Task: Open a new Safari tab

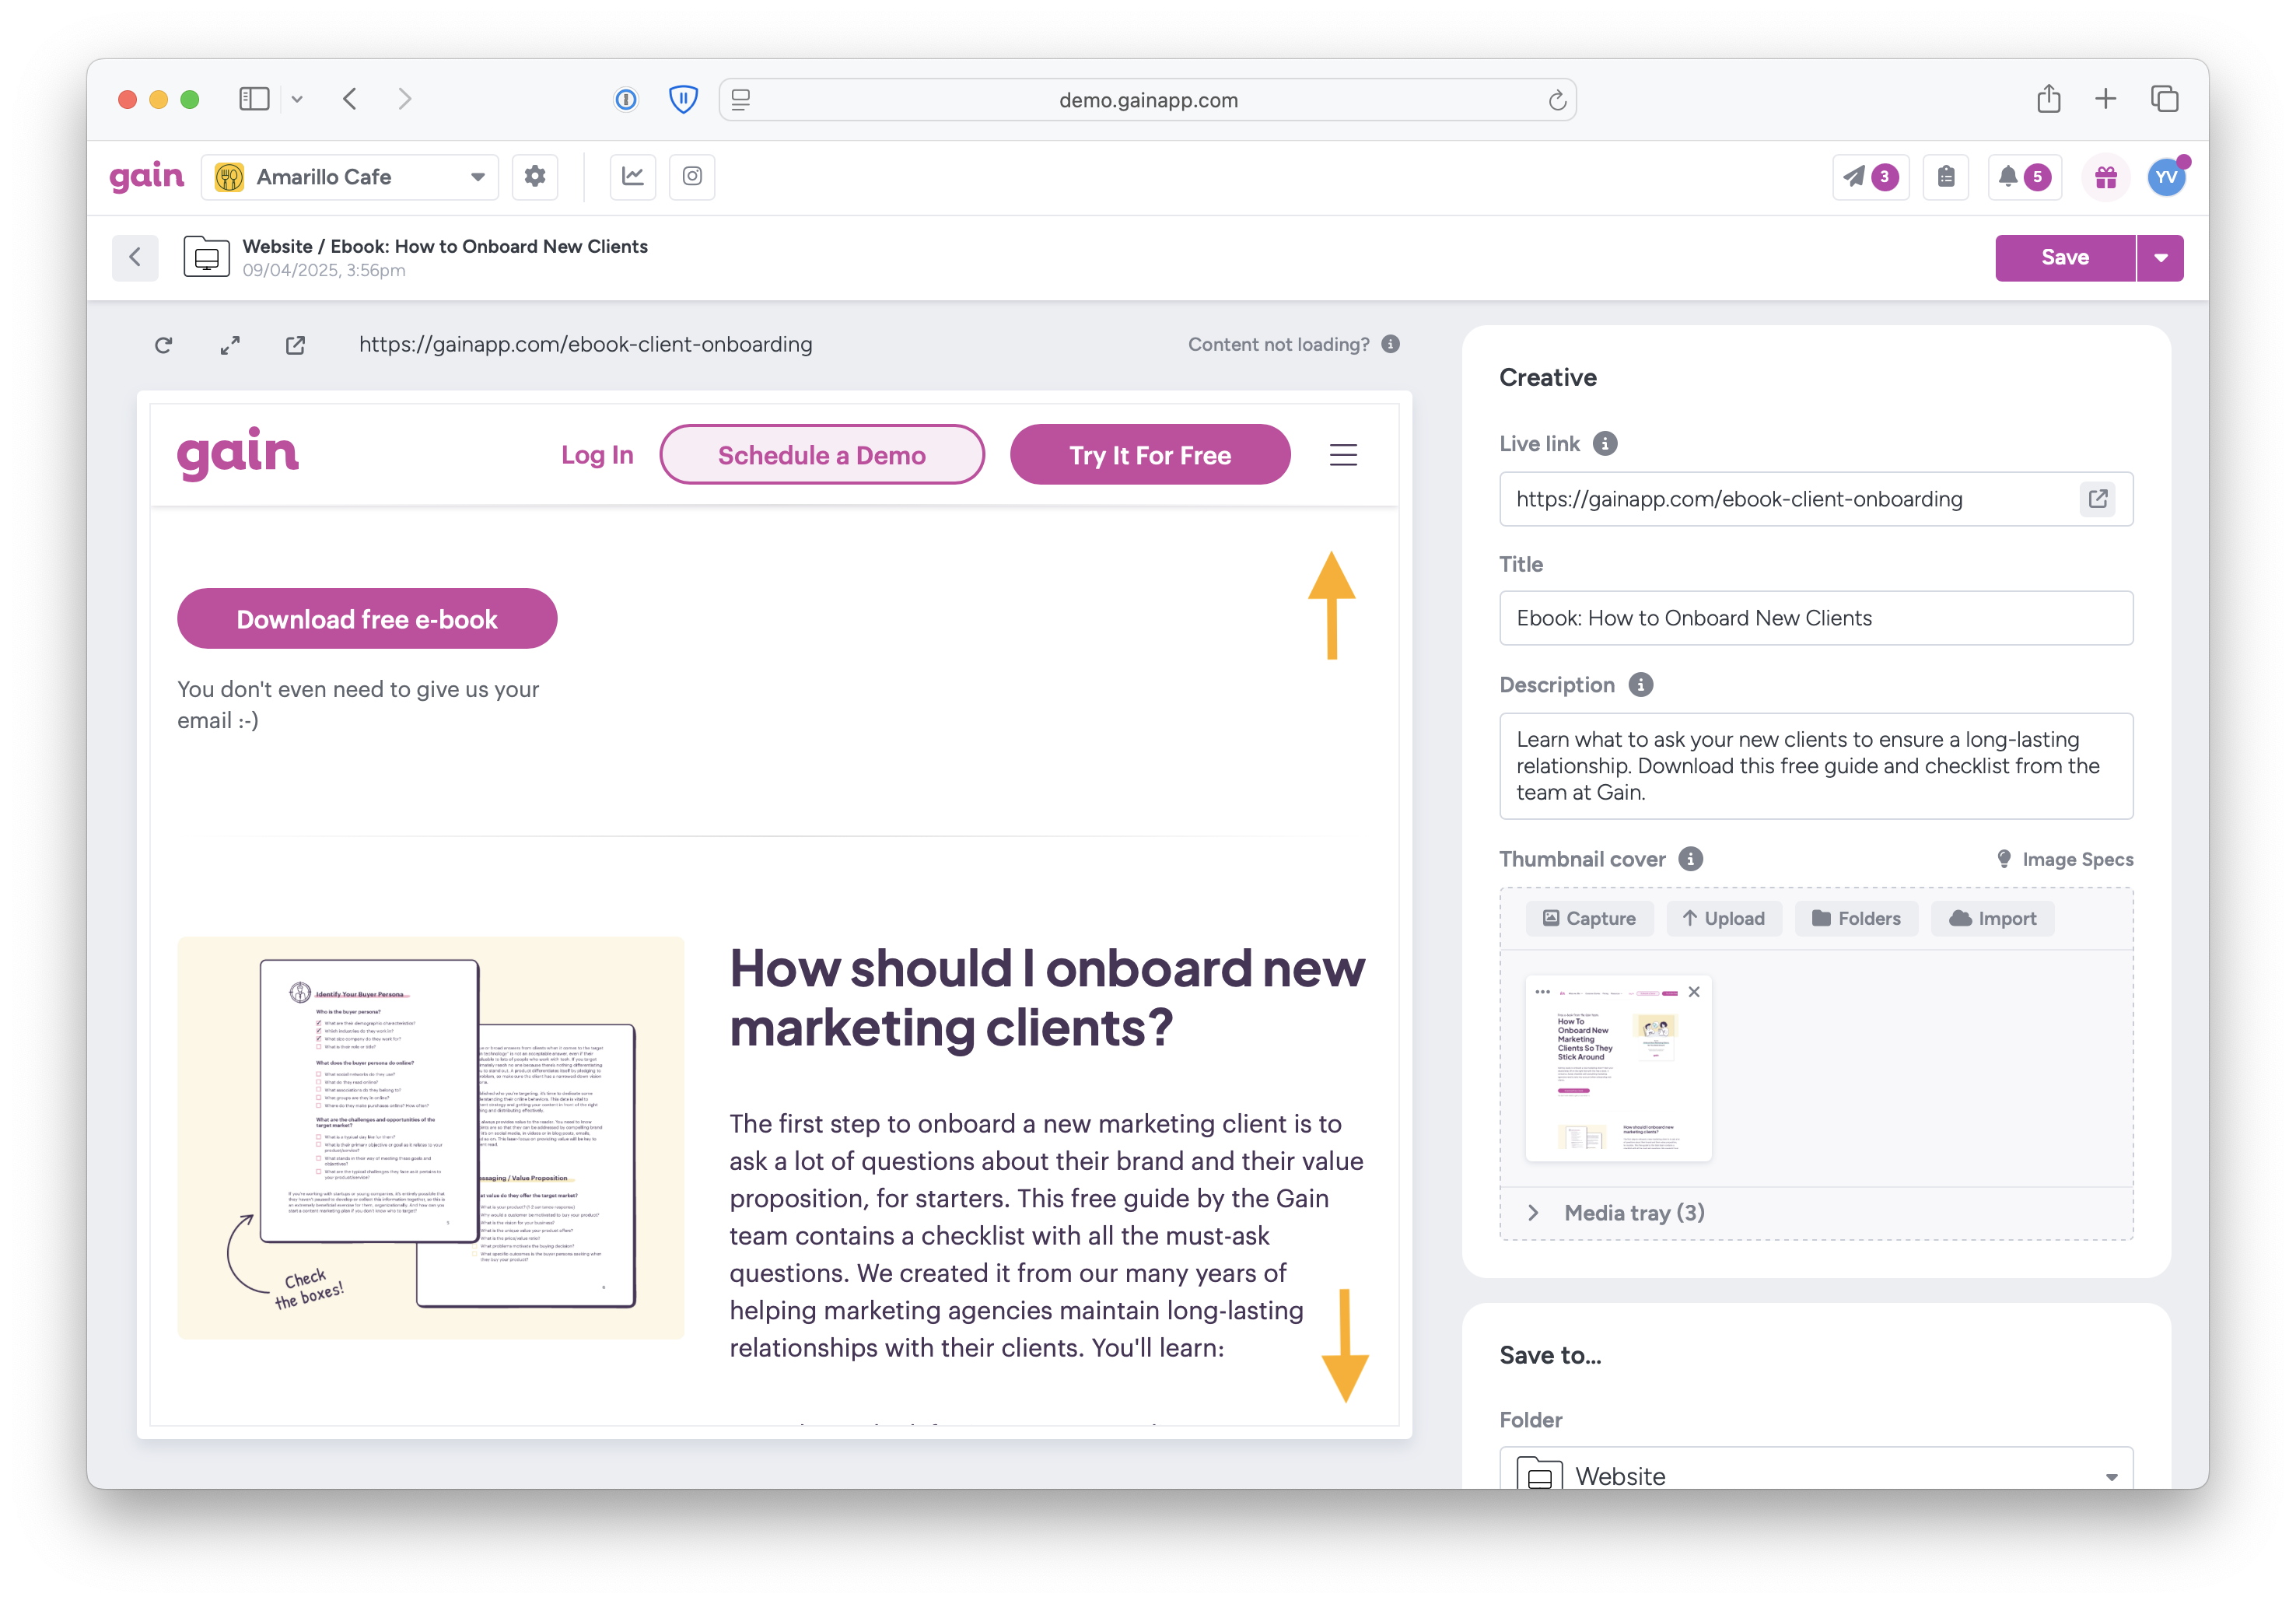Action: pos(2105,98)
